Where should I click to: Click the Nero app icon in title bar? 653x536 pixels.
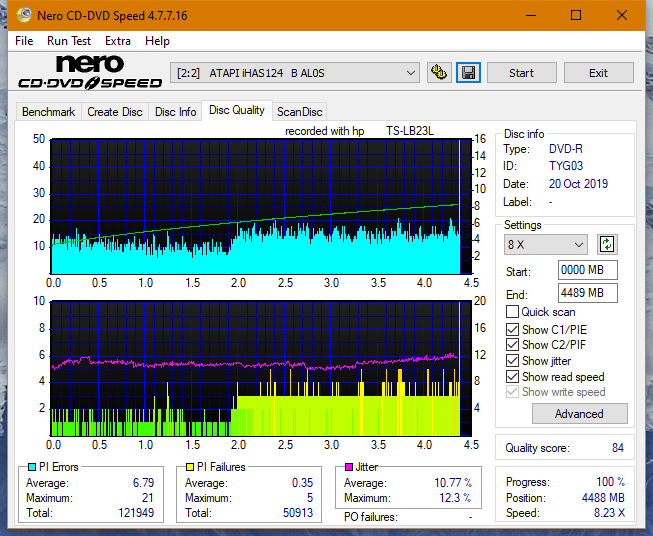coord(24,15)
